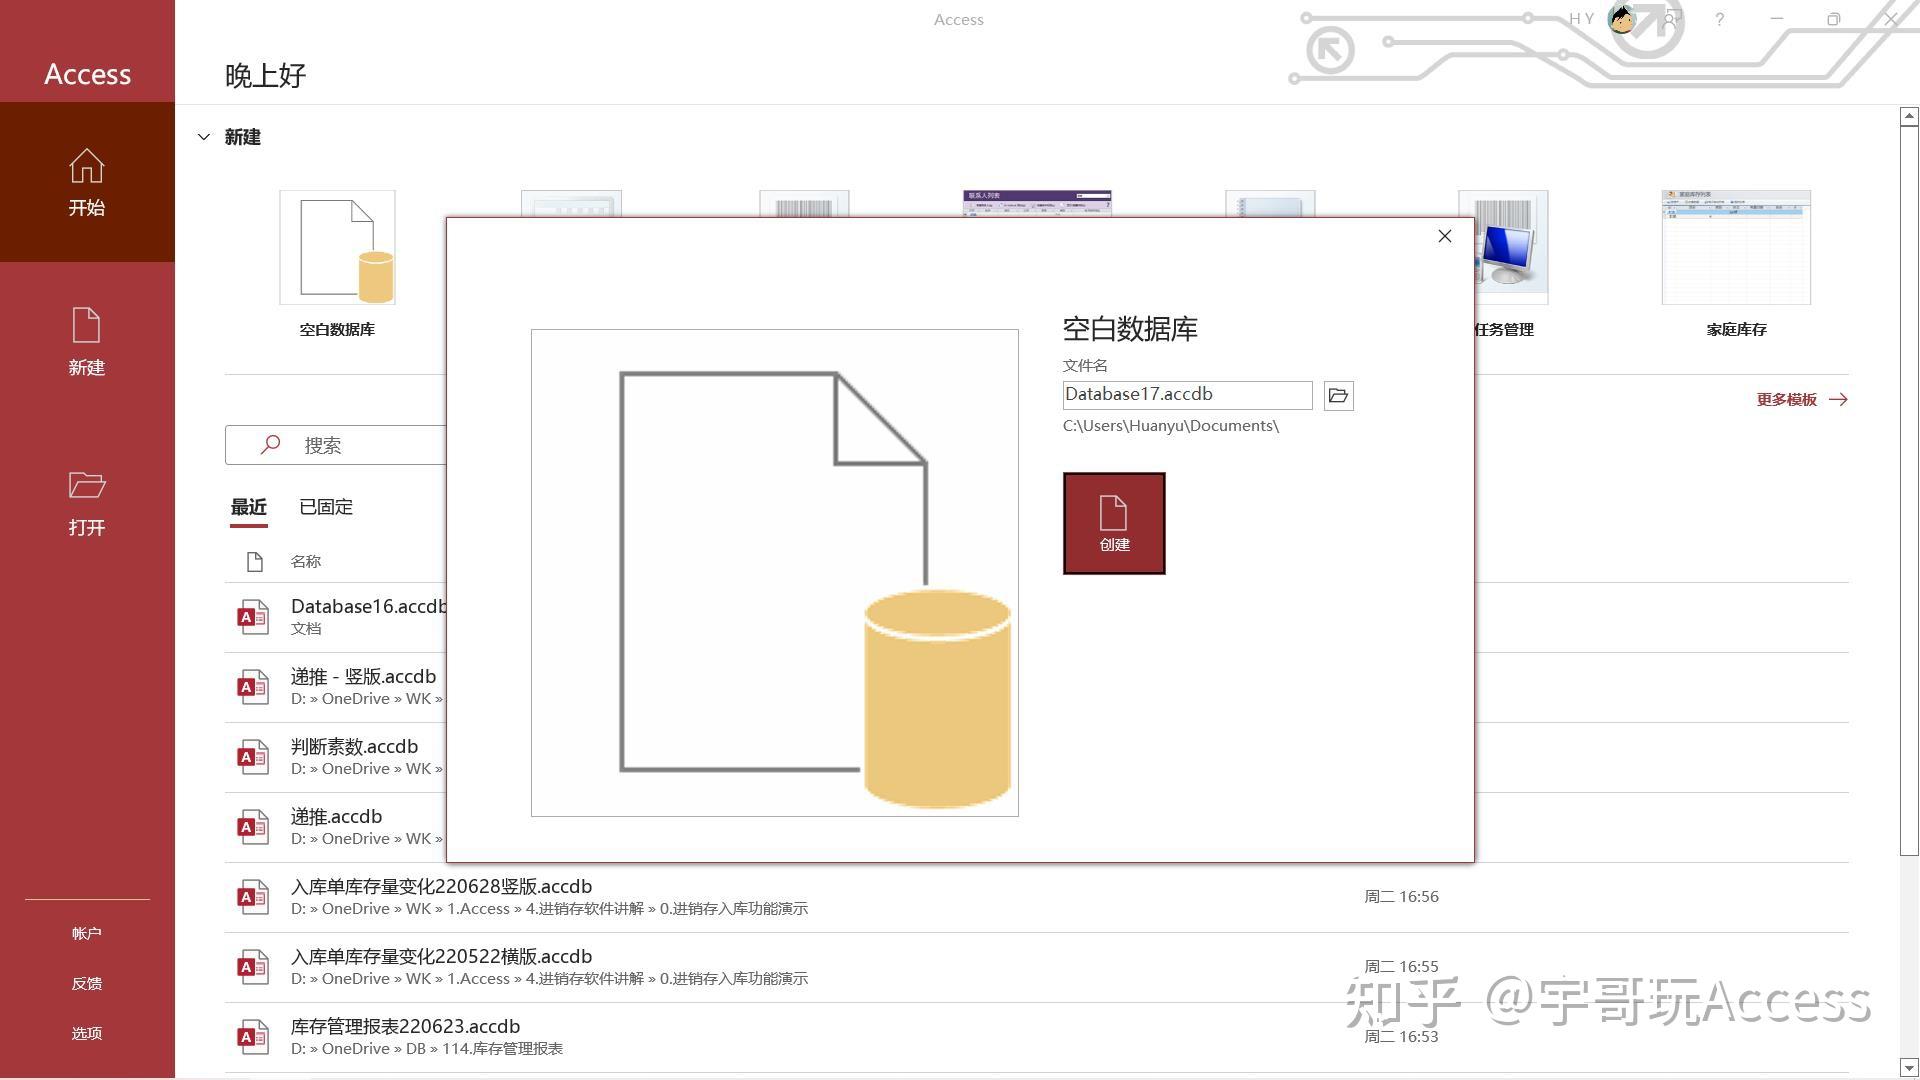
Task: Open the 开始 home sidebar tab
Action: 87,182
